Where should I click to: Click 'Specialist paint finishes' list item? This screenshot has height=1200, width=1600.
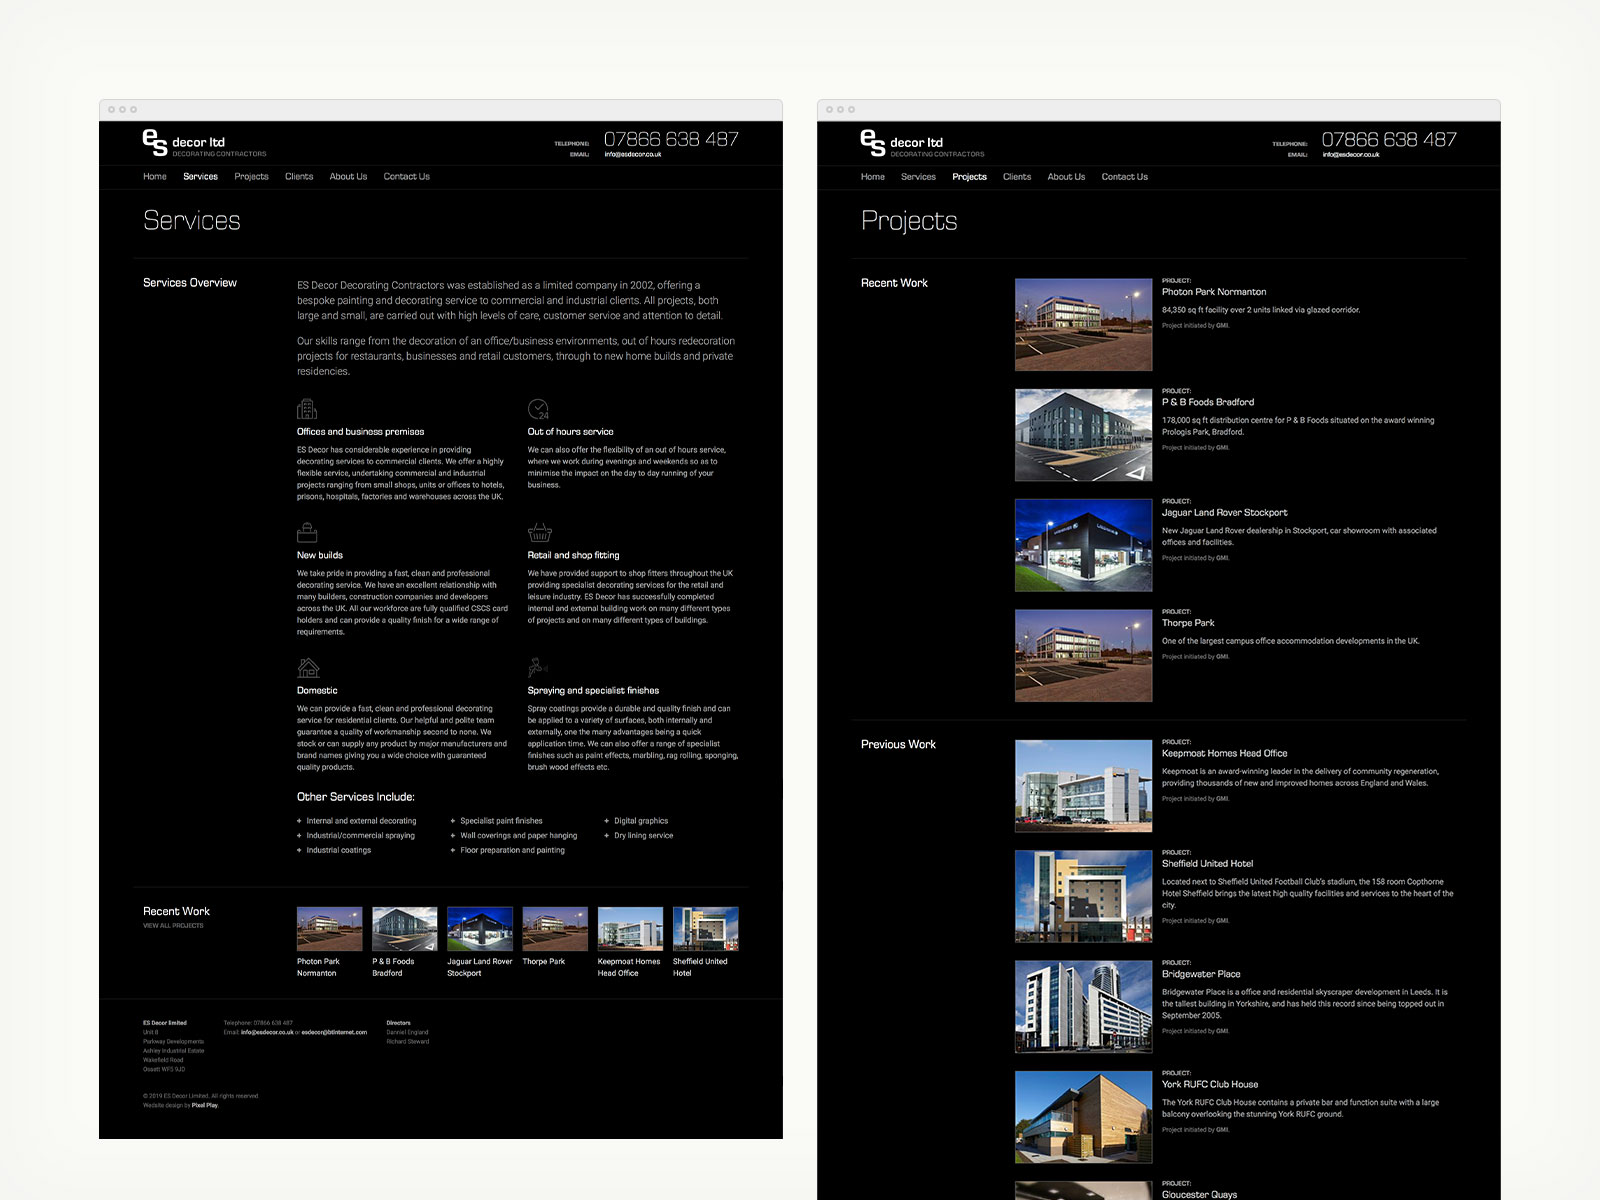[501, 821]
